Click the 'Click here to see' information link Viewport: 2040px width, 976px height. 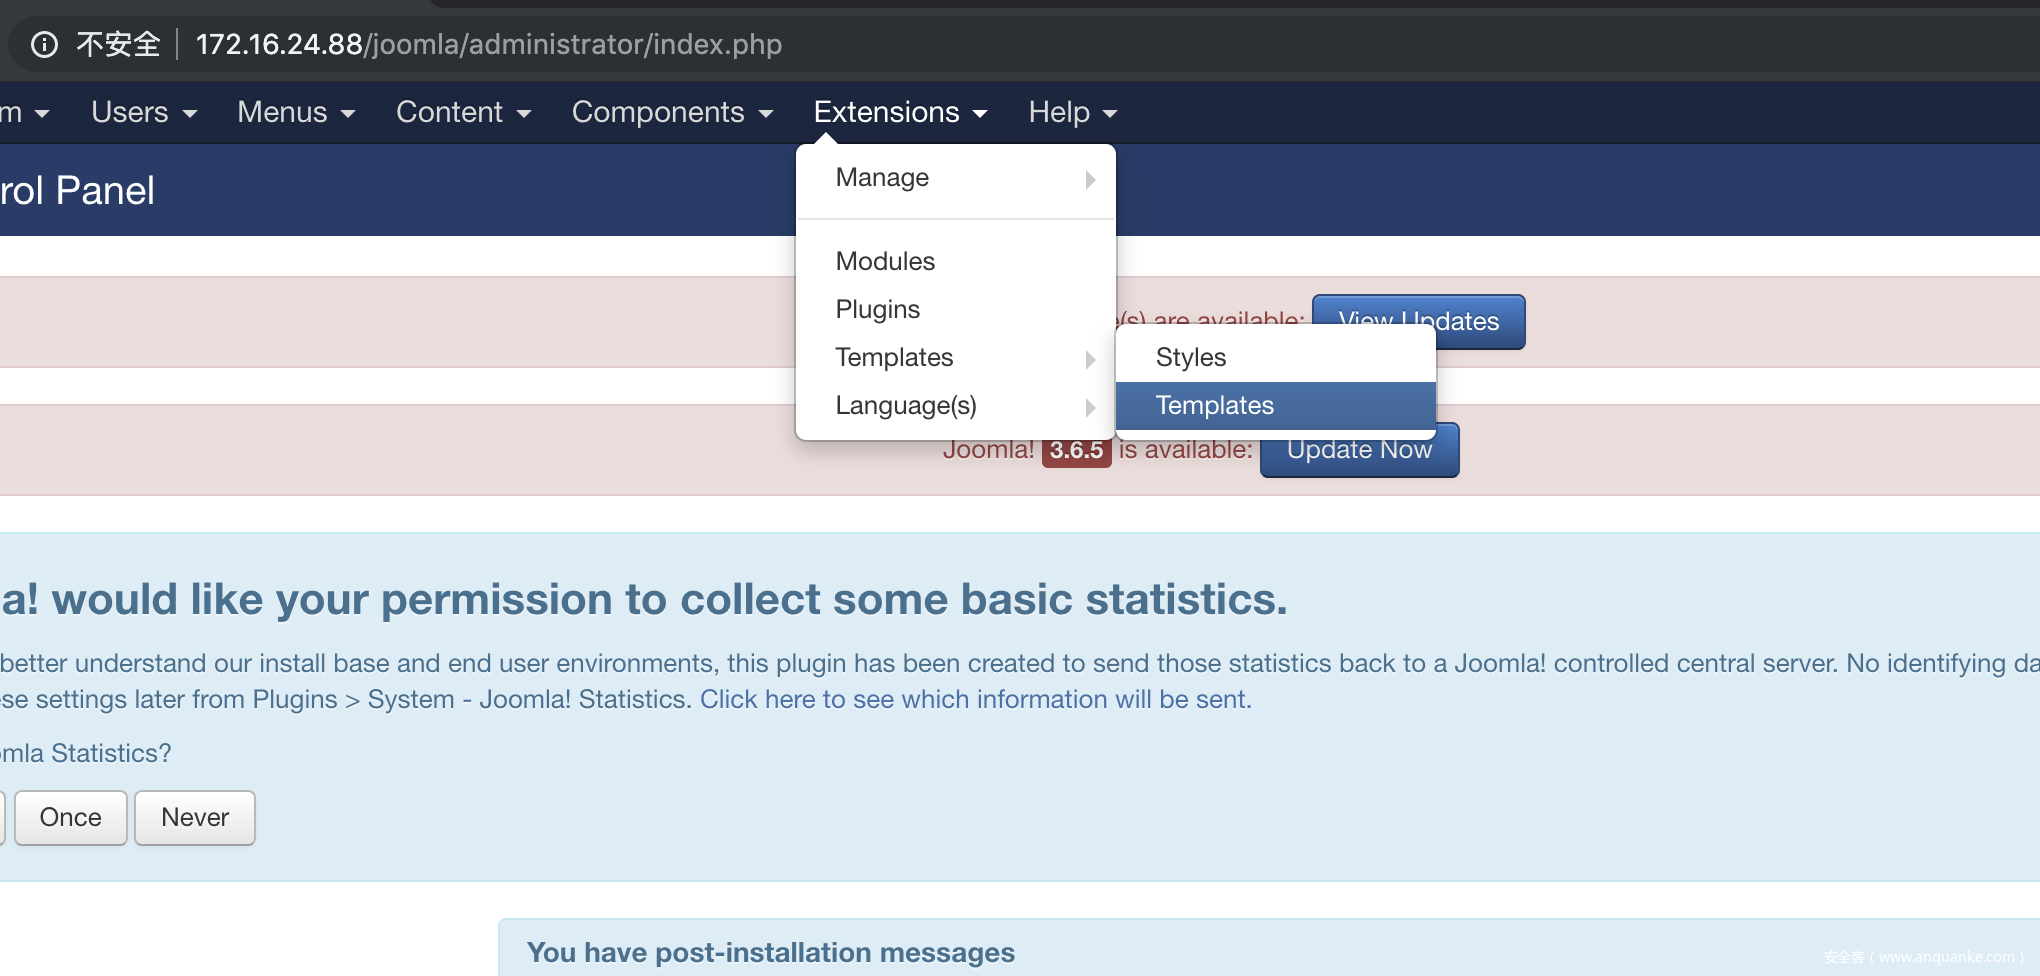point(975,700)
